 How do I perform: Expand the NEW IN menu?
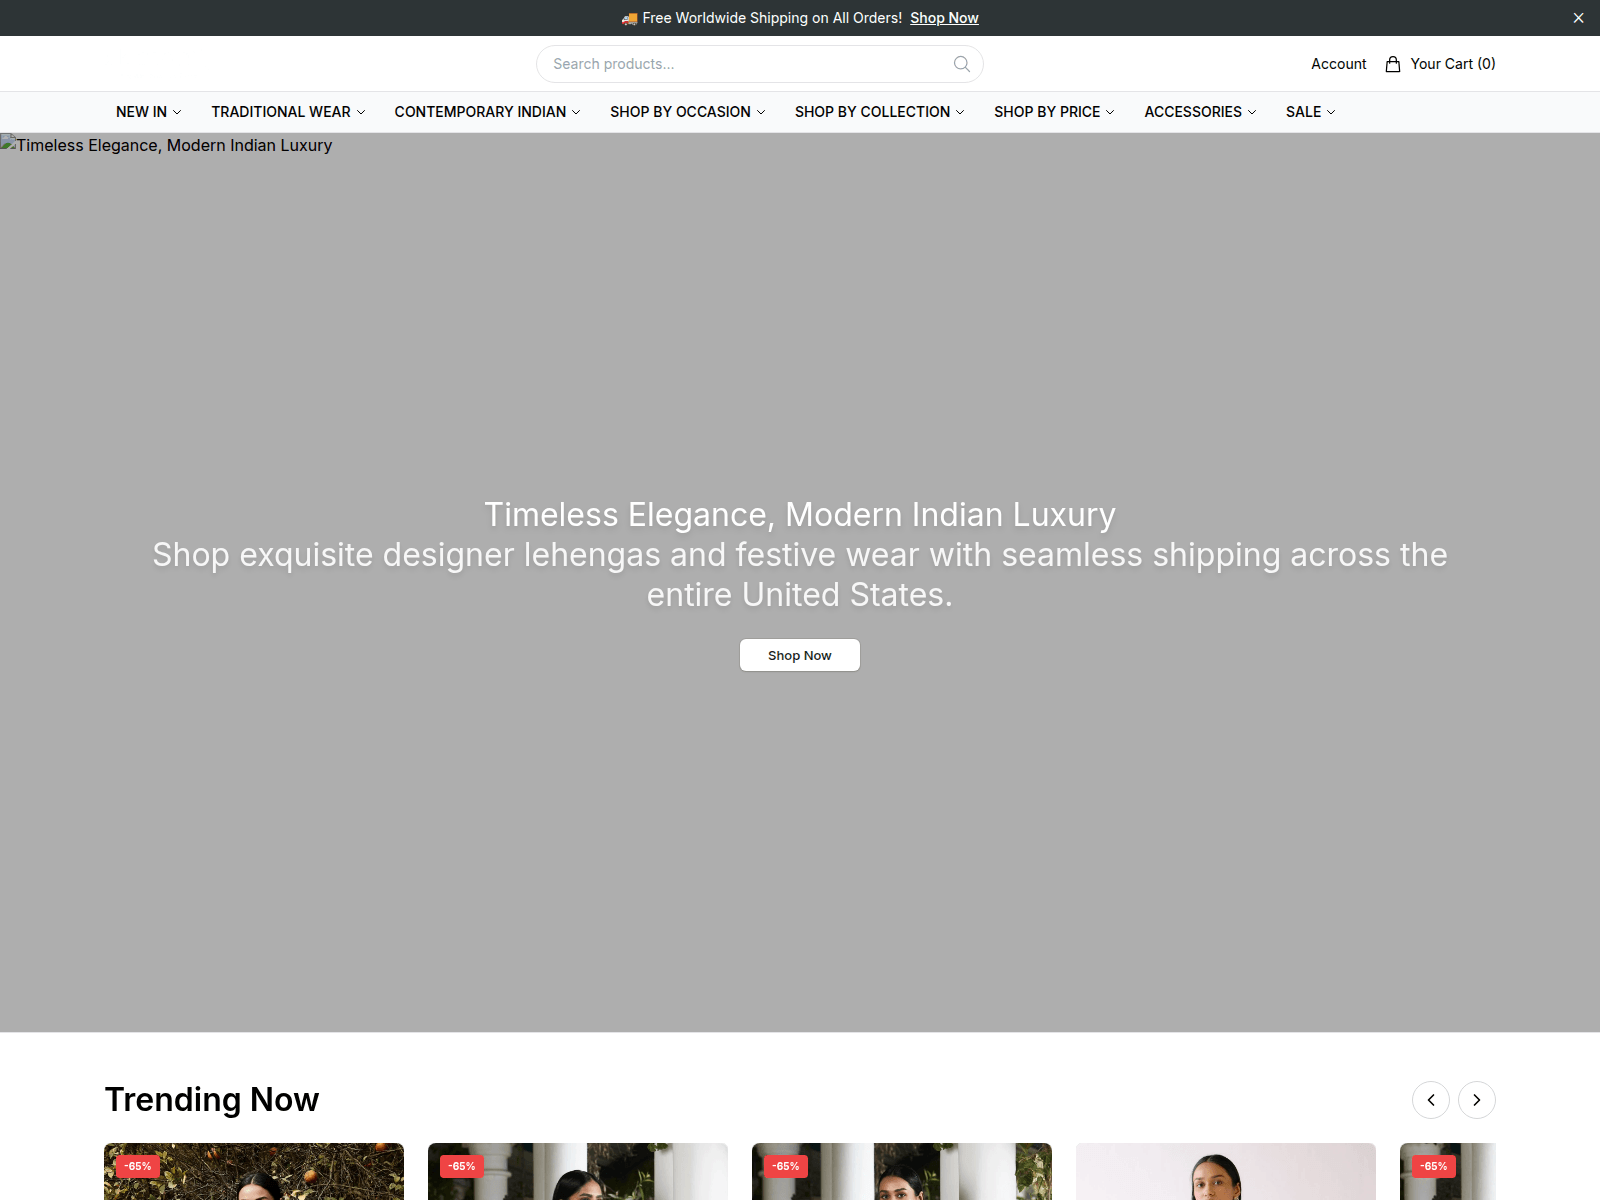pyautogui.click(x=149, y=112)
